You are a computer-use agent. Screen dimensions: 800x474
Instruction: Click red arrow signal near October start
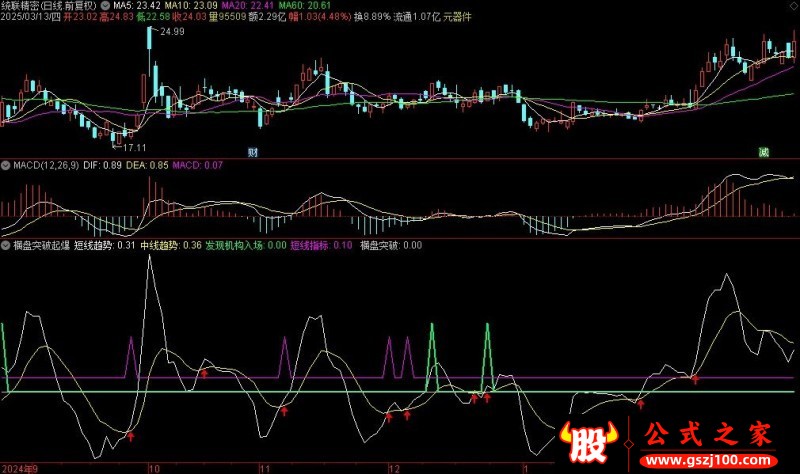131,437
